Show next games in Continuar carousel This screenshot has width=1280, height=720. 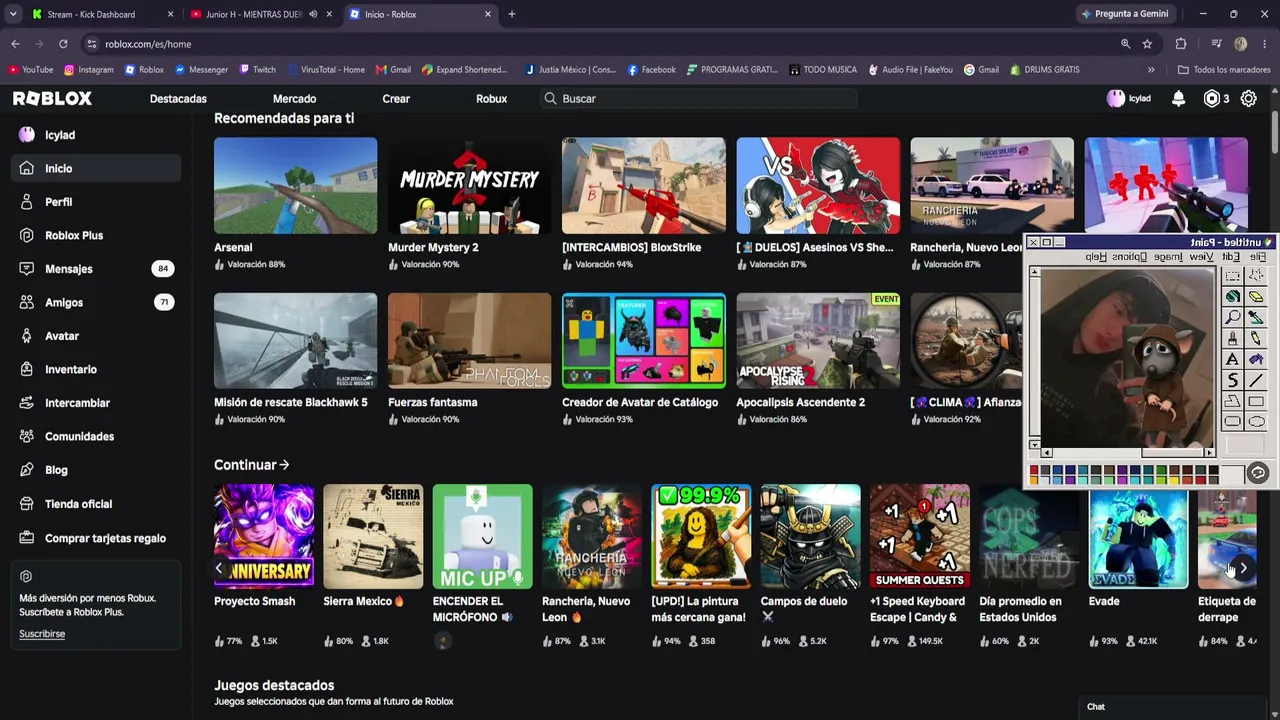coord(1243,568)
